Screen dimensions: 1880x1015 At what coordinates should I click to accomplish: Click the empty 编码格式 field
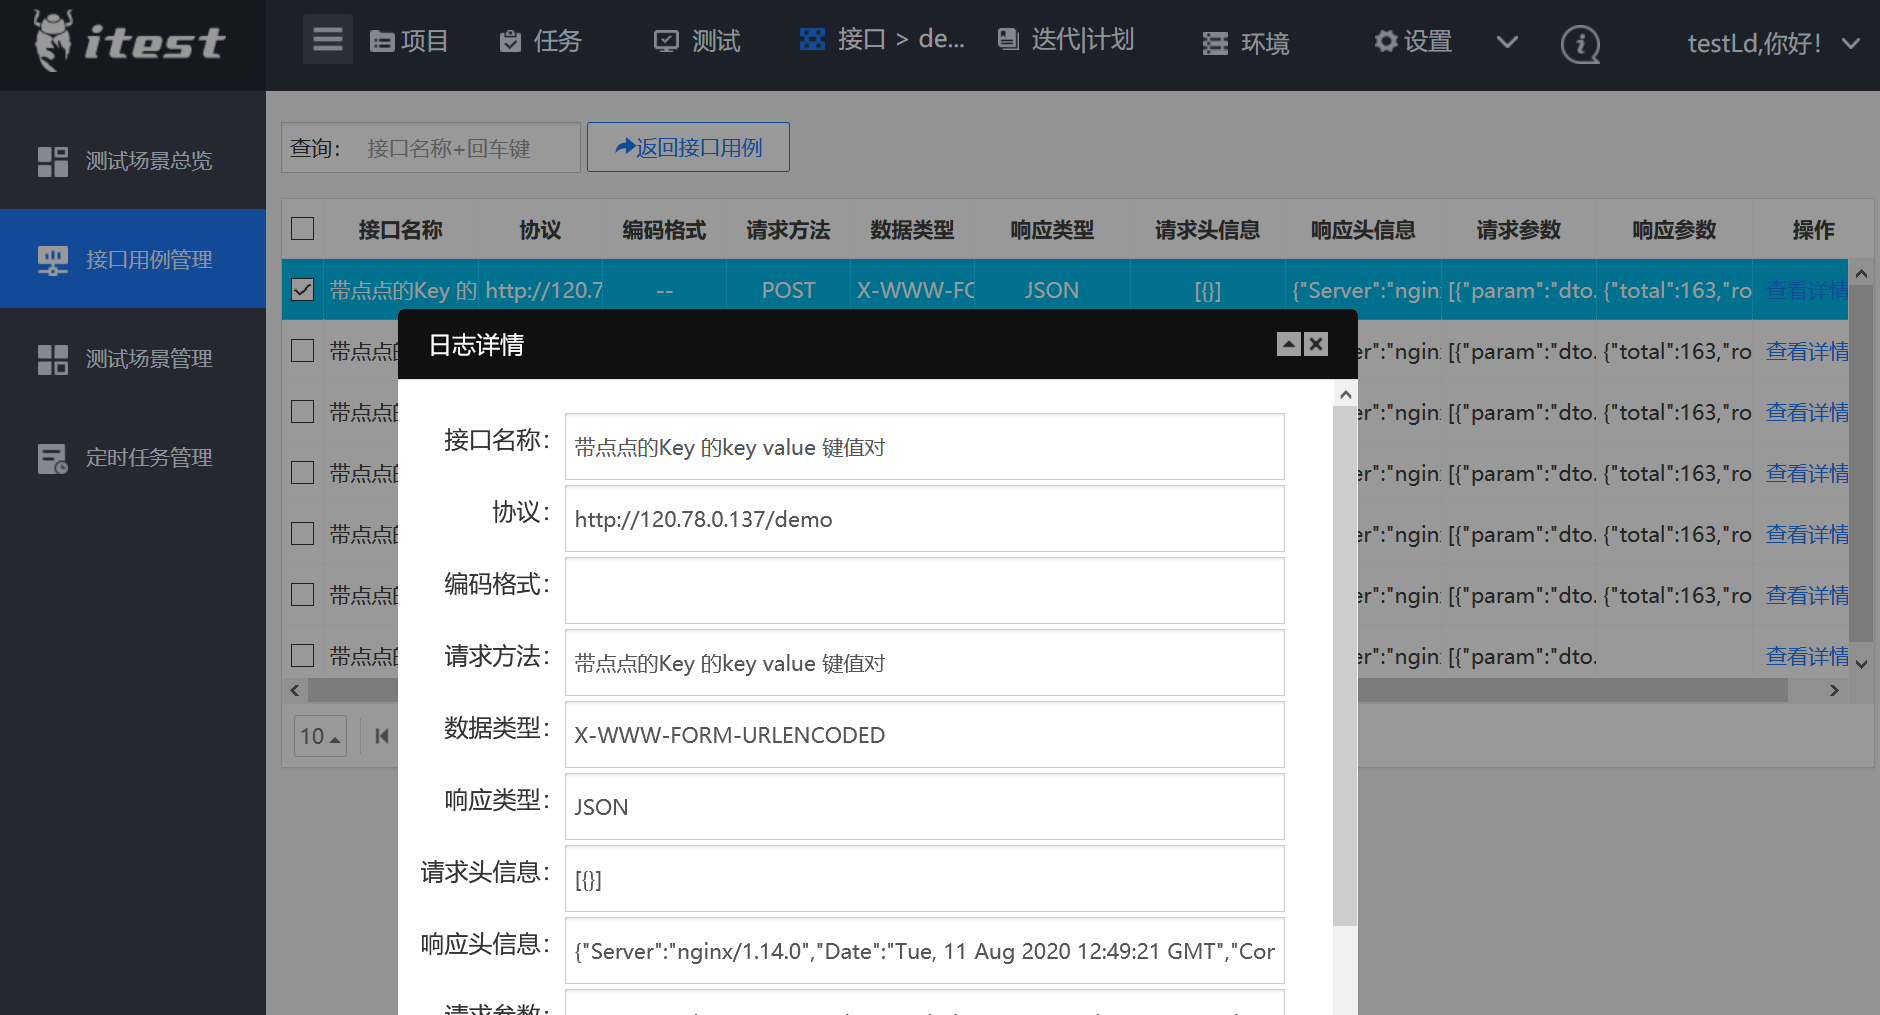924,591
